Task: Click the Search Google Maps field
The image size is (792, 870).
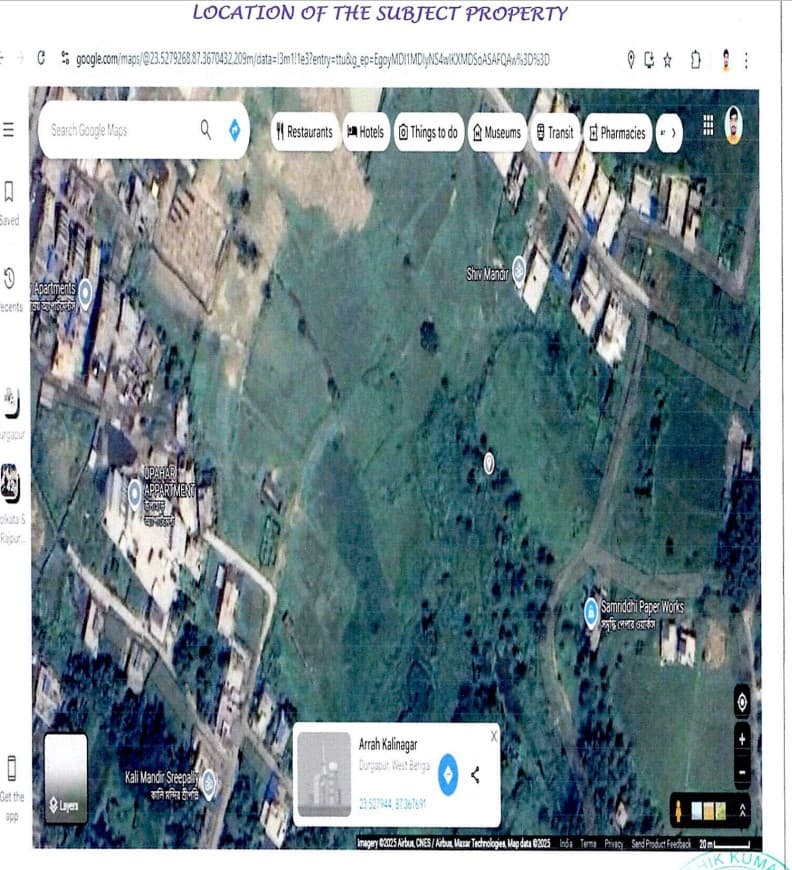Action: 119,130
